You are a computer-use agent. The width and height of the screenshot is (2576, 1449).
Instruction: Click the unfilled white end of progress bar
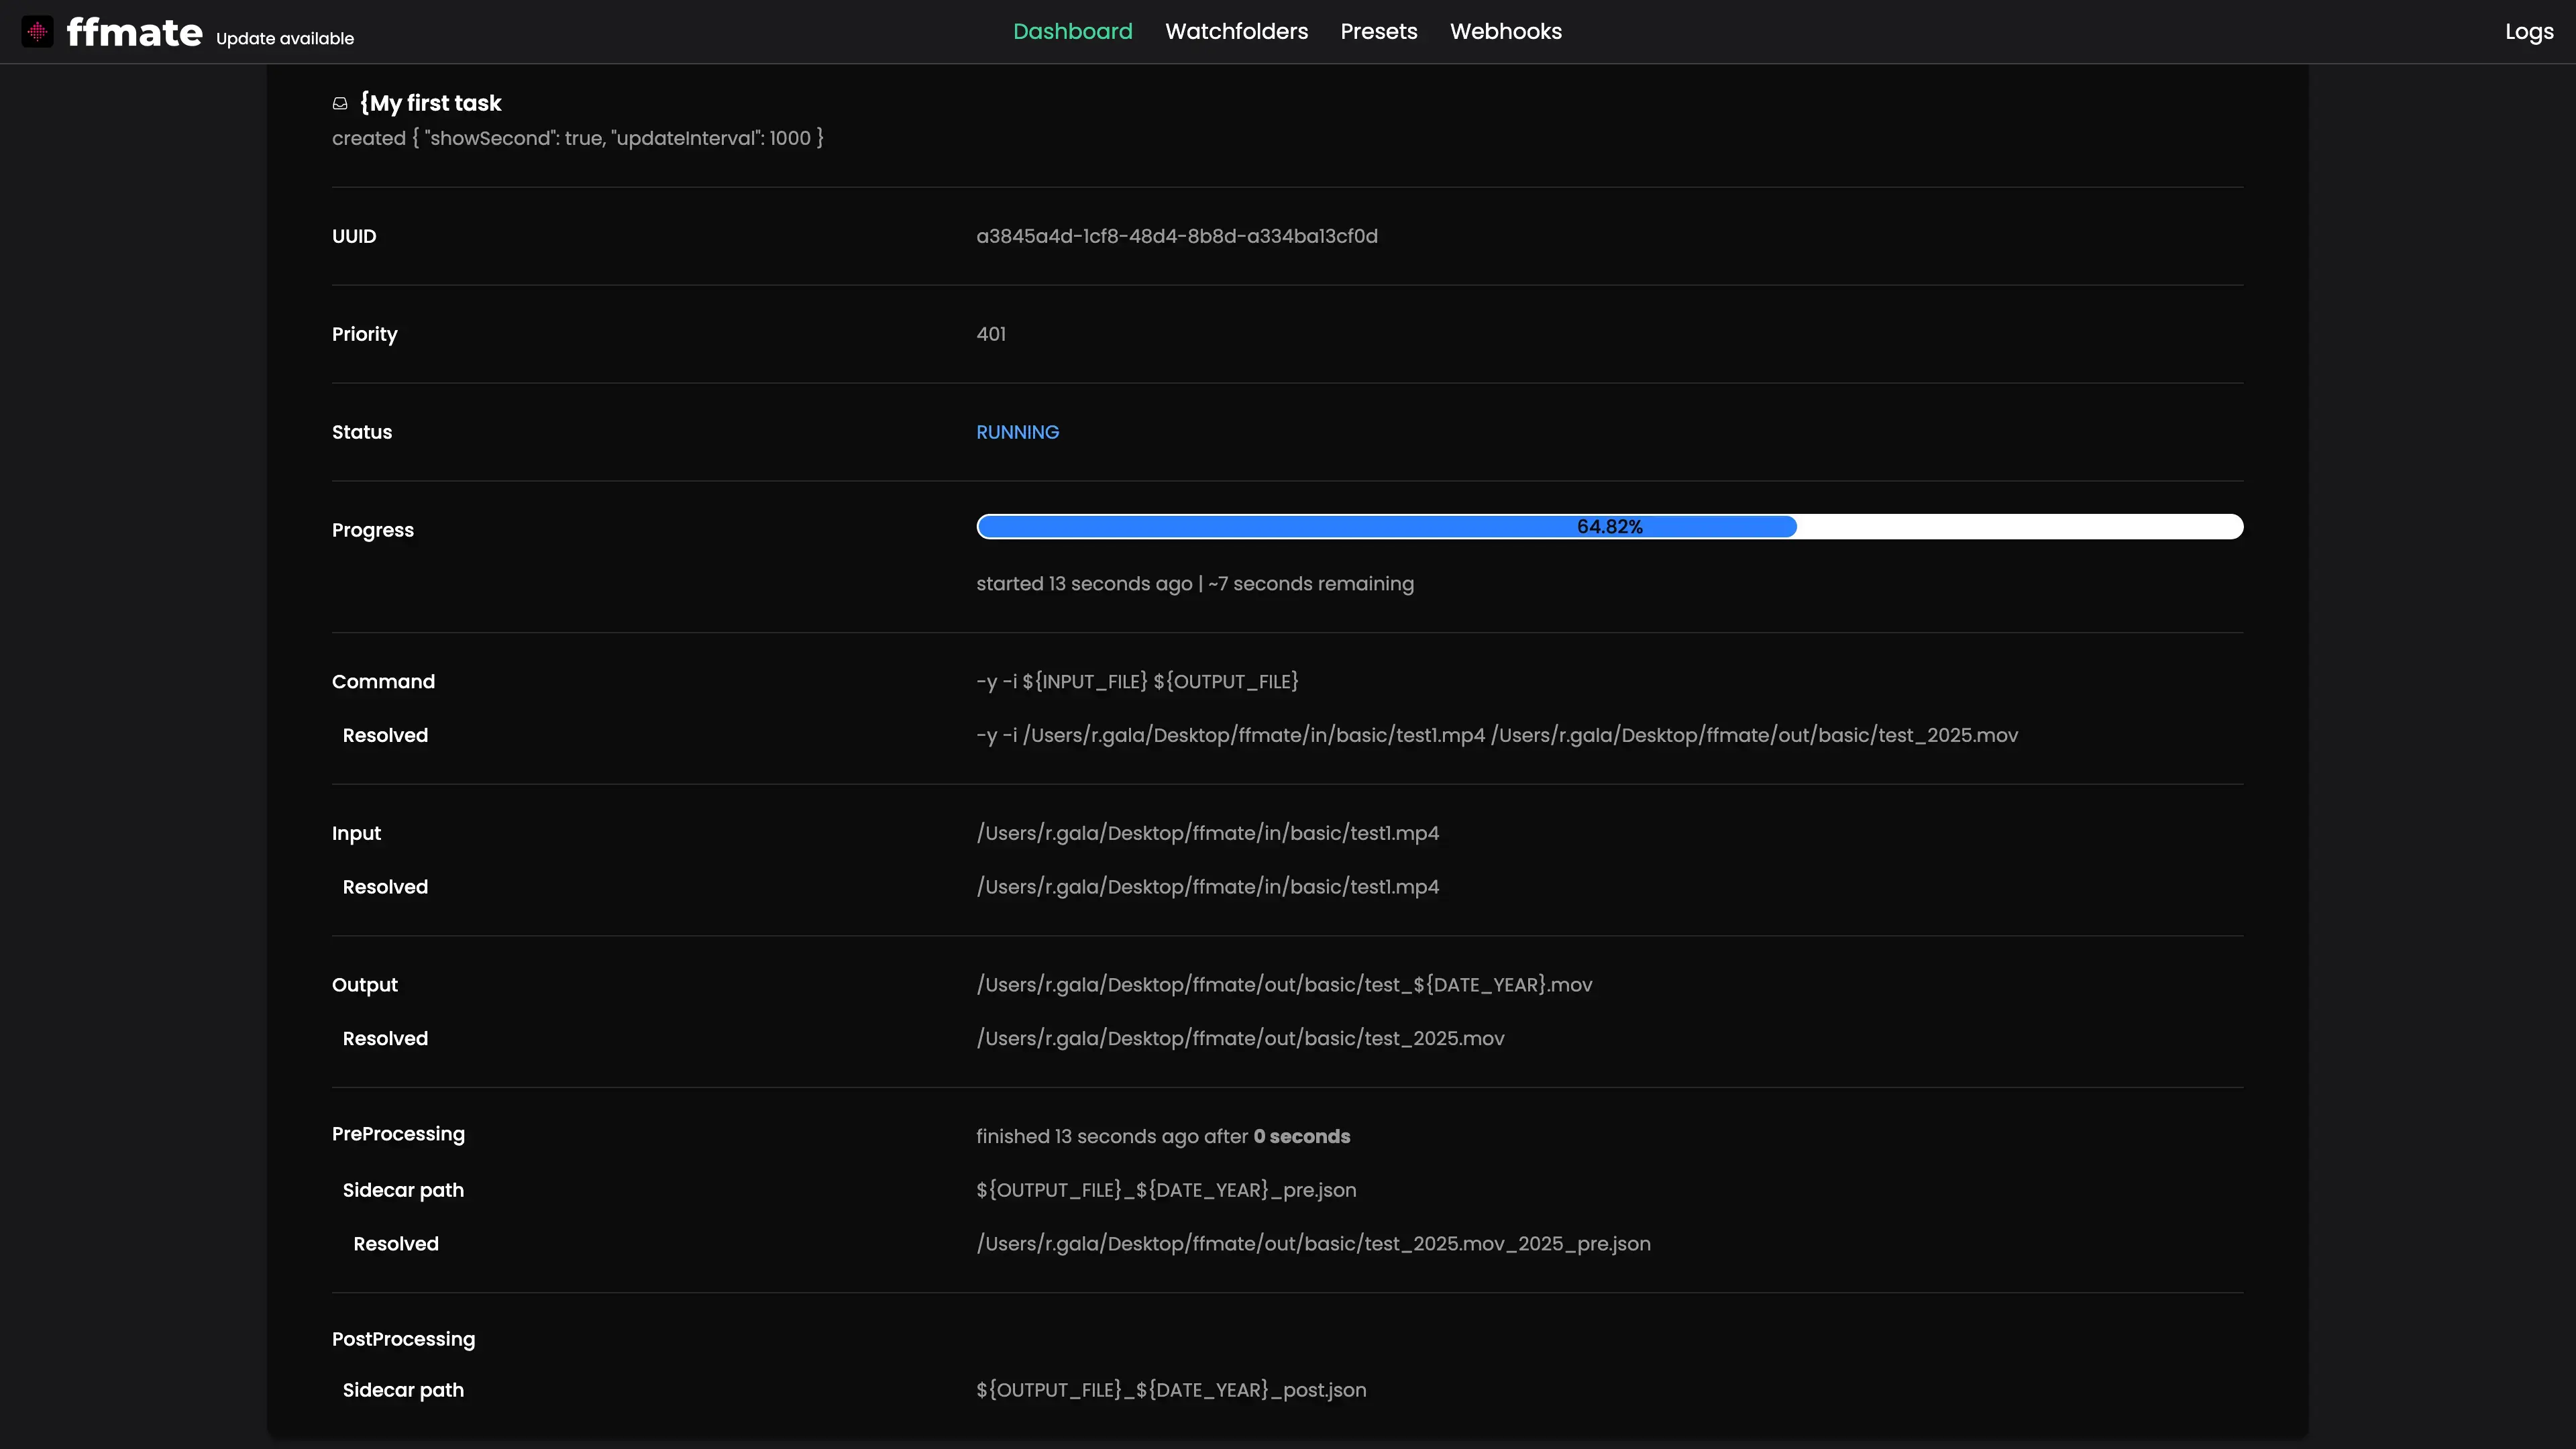[x=2020, y=527]
